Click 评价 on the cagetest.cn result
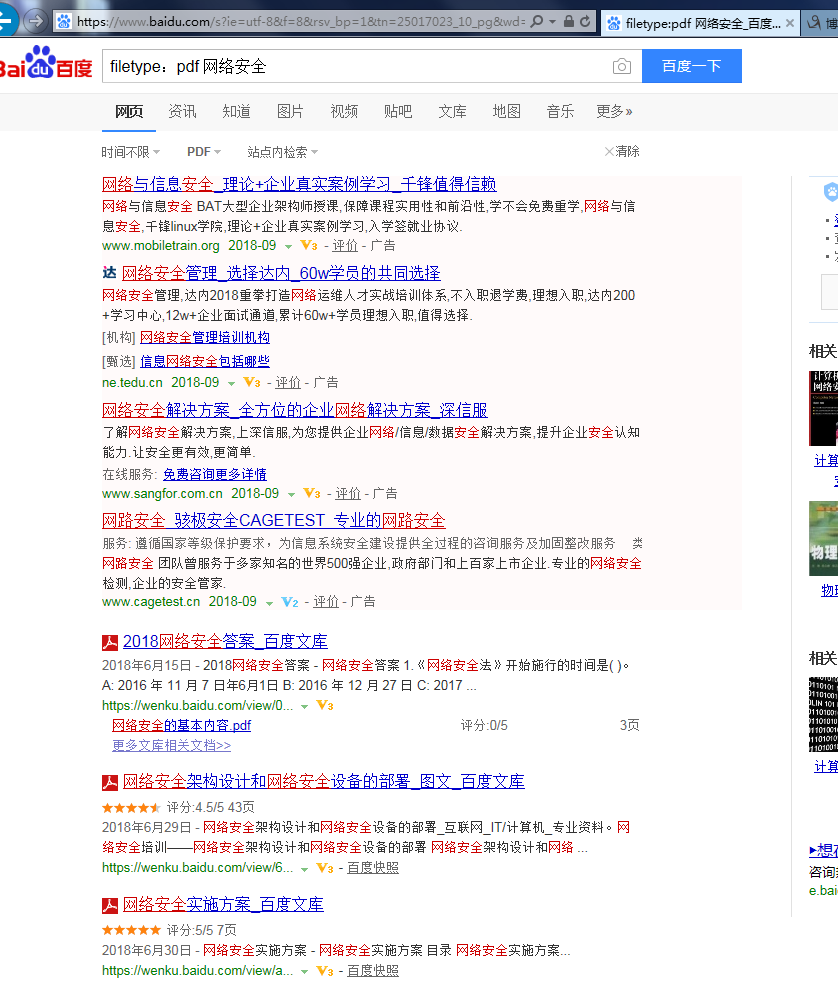The image size is (838, 984). pyautogui.click(x=326, y=602)
